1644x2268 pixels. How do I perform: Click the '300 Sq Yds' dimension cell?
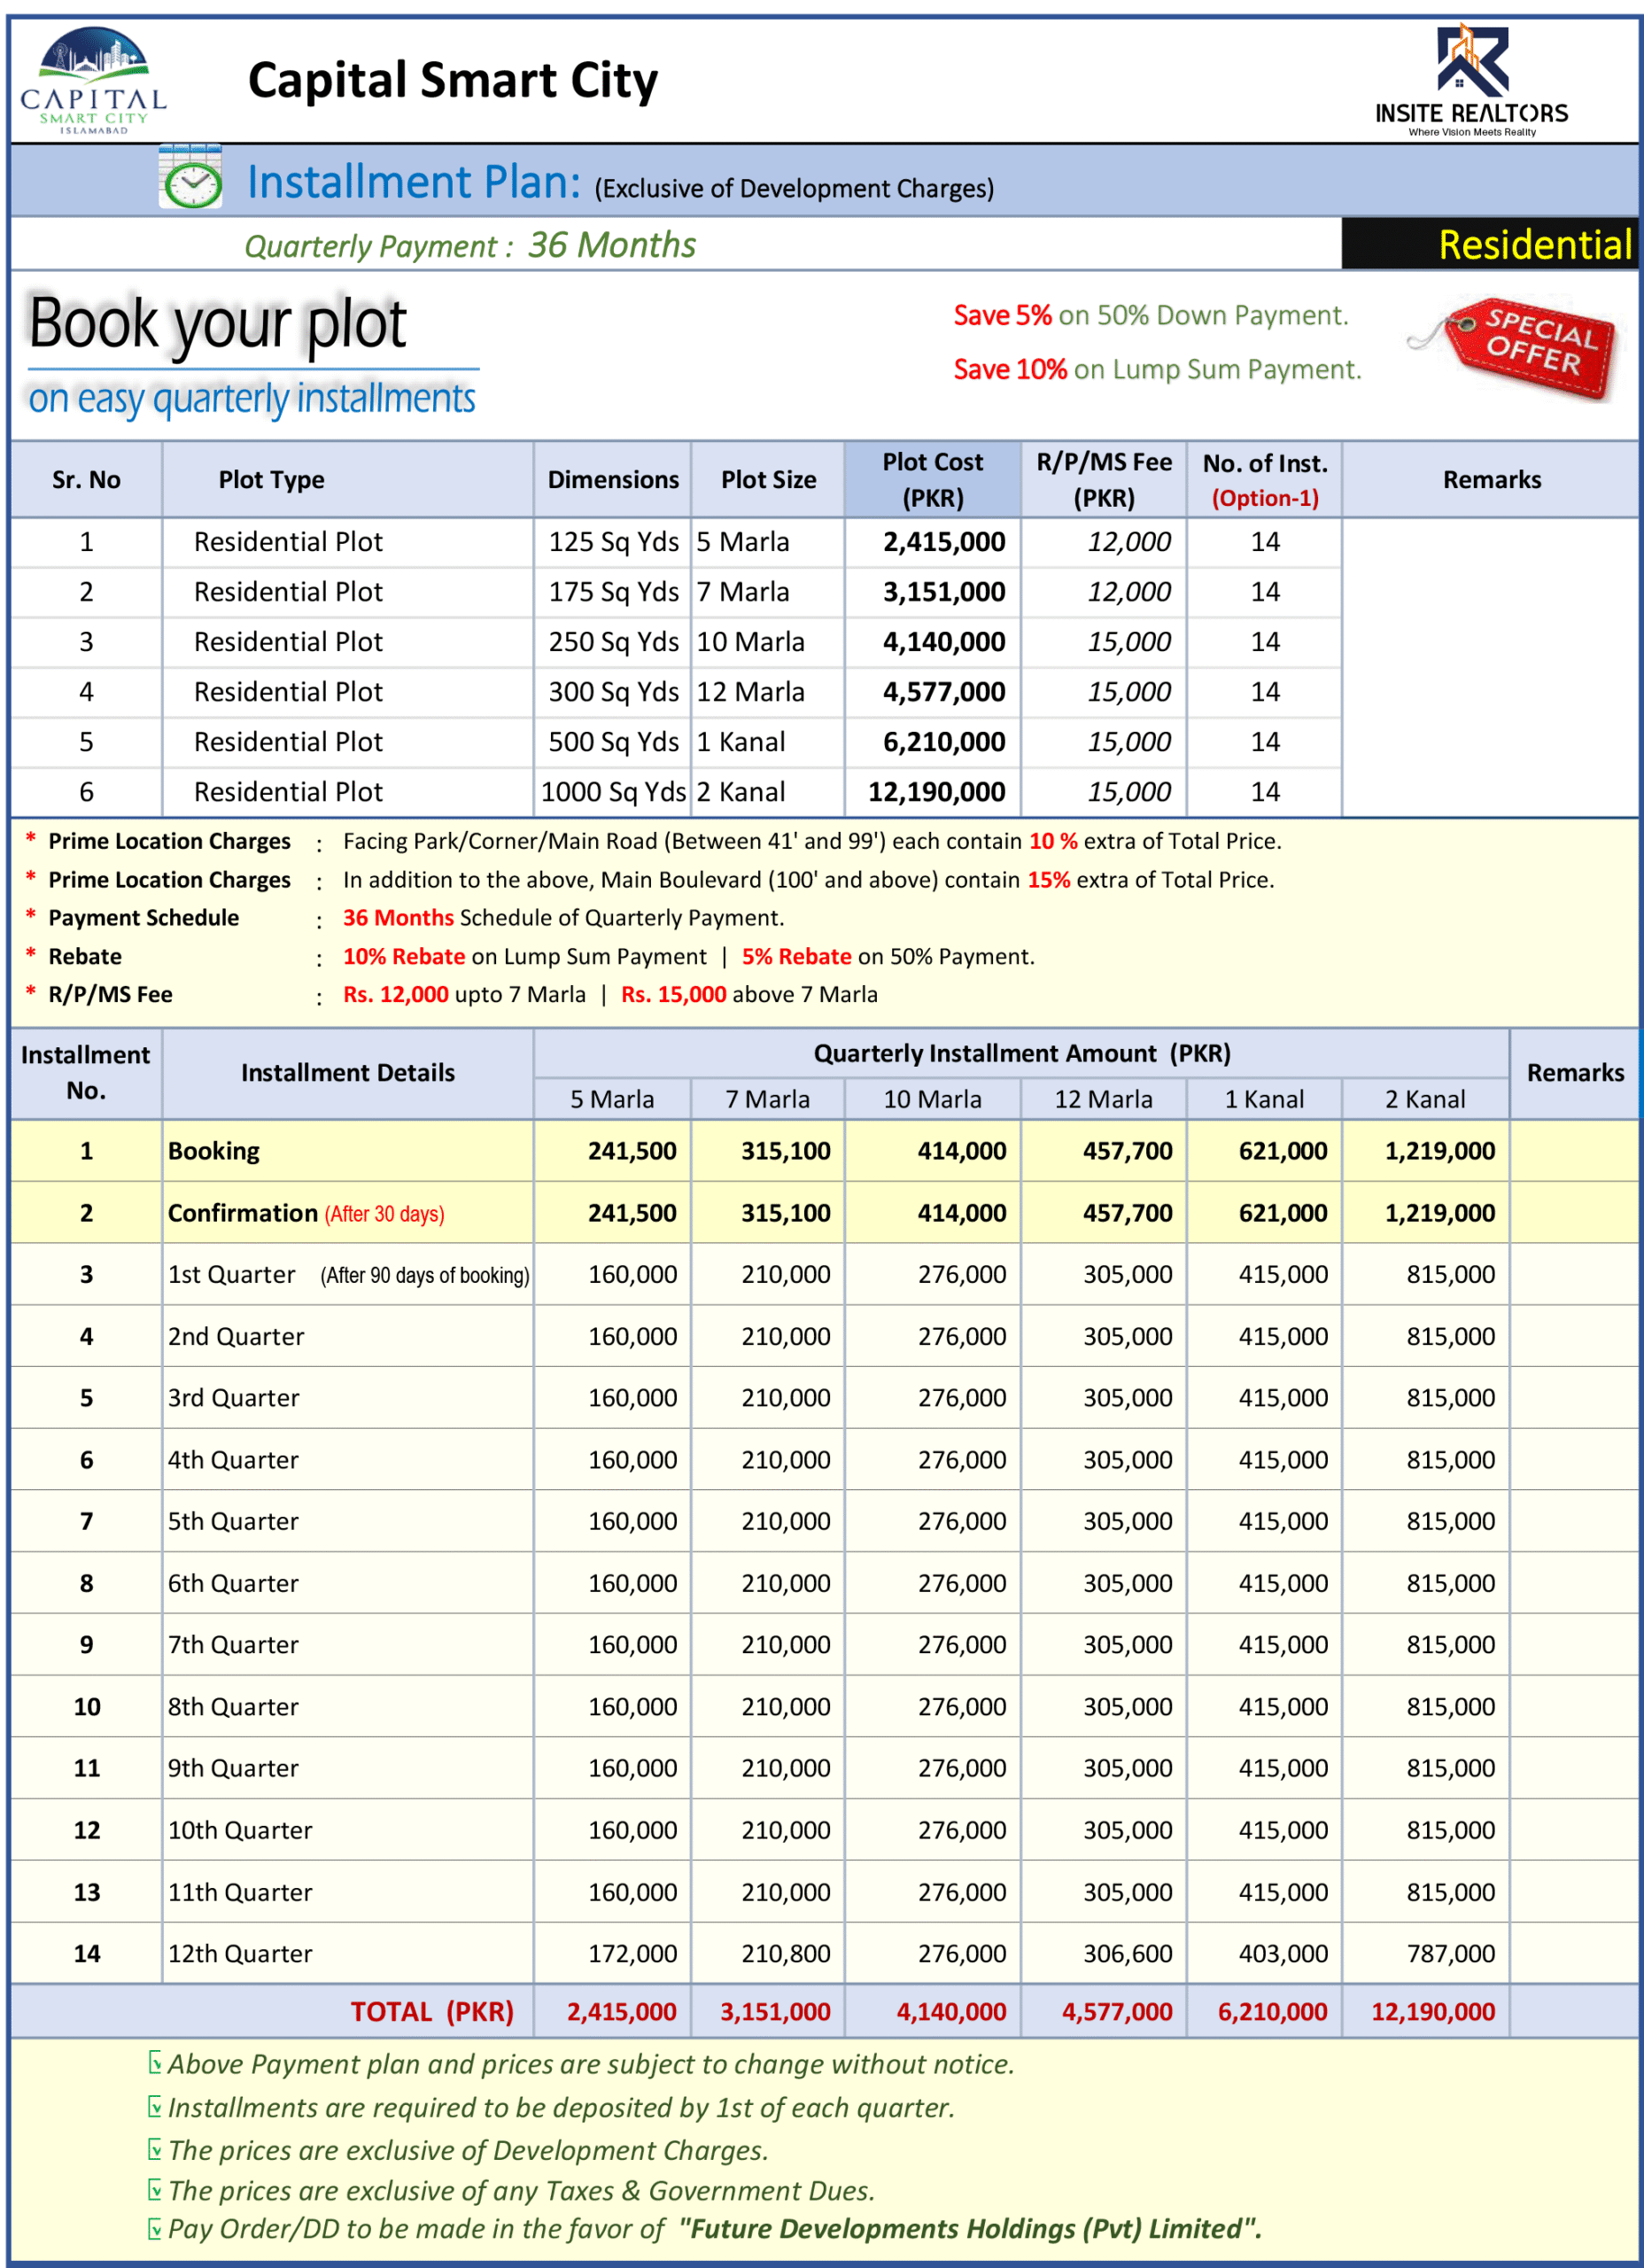pos(613,692)
